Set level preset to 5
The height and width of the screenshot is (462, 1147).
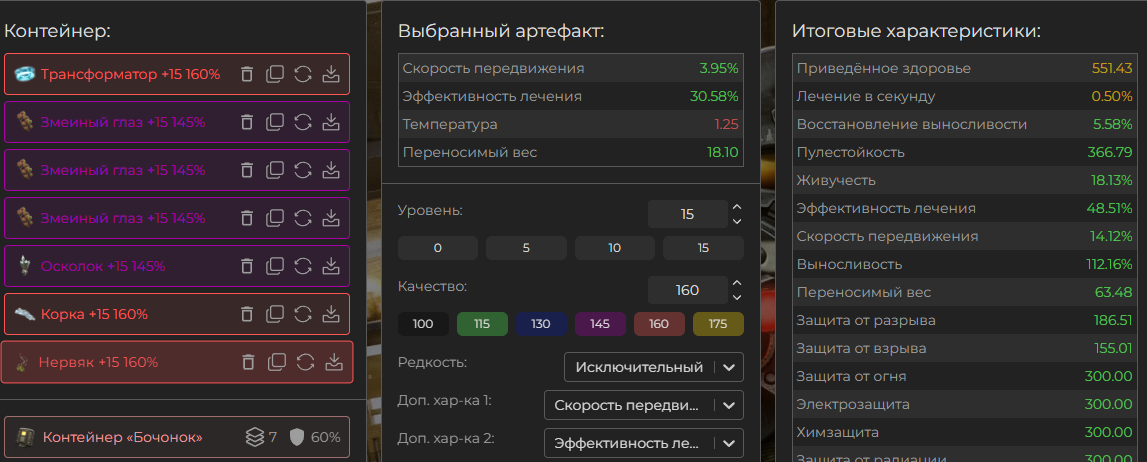[x=526, y=248]
